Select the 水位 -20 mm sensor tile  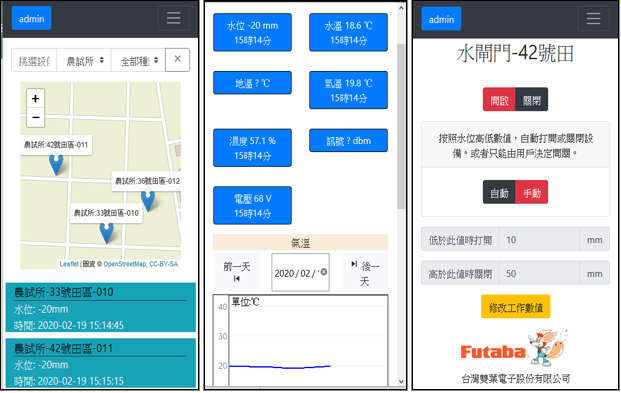(x=252, y=32)
